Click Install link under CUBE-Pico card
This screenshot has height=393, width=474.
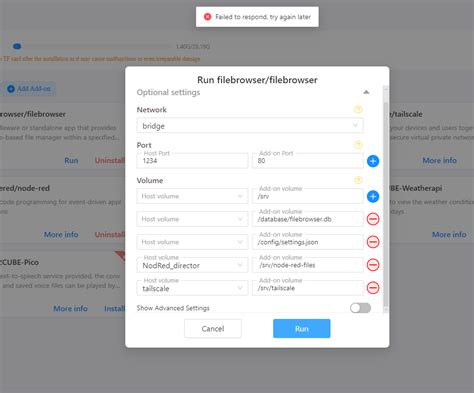pos(114,309)
